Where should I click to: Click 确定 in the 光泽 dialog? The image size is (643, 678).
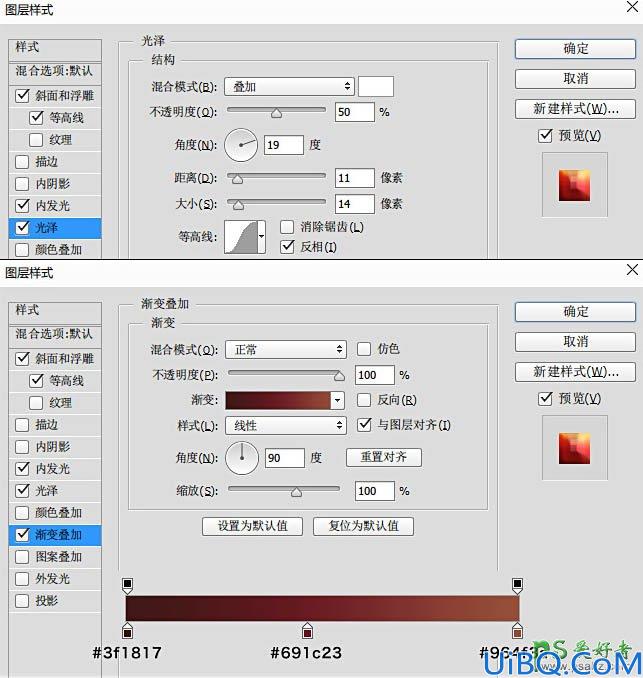[575, 49]
